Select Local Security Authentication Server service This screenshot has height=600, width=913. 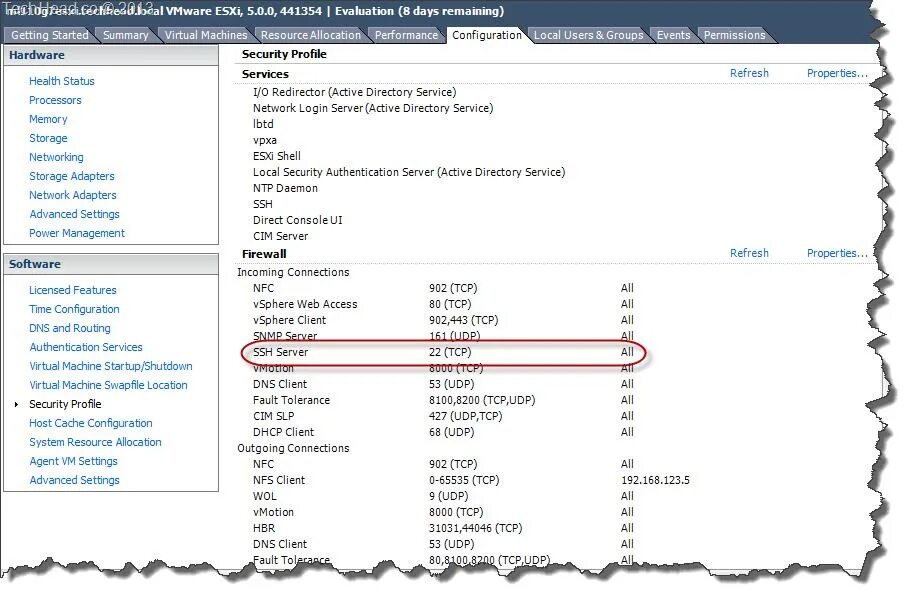point(409,172)
